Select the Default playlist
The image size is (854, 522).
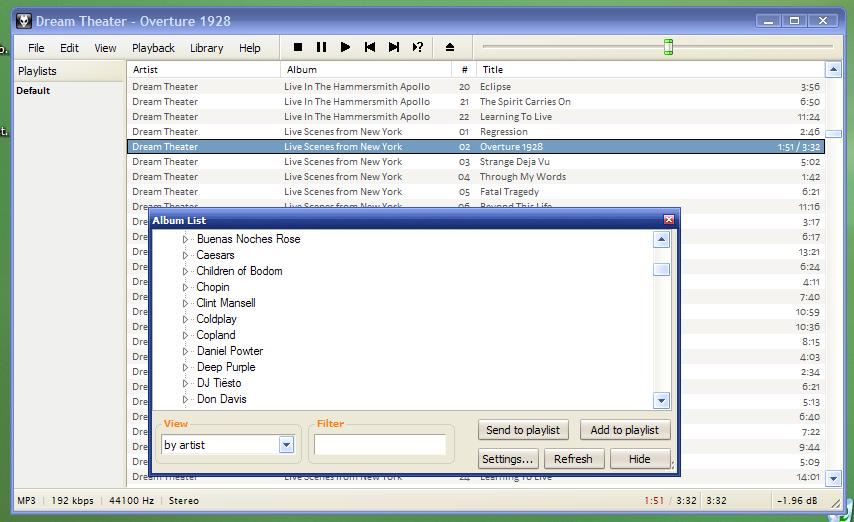[x=33, y=90]
